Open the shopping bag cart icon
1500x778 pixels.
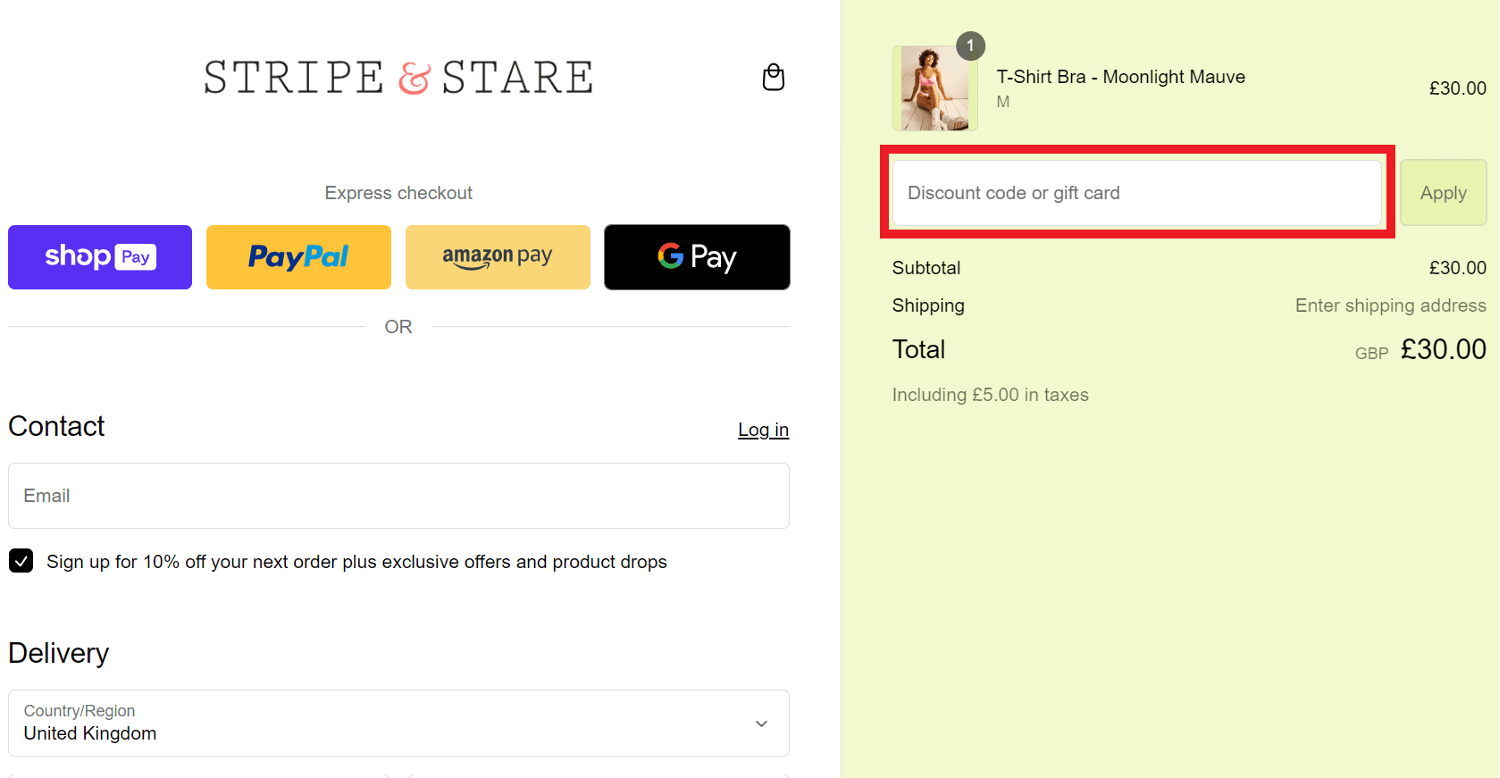(773, 77)
